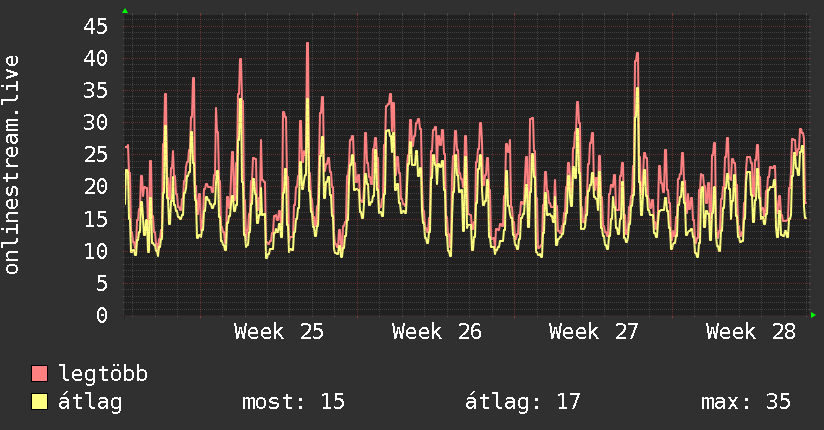Screen dimensions: 824x430
Task: Click the 'átlag: 17' statistic text
Action: pyautogui.click(x=523, y=402)
